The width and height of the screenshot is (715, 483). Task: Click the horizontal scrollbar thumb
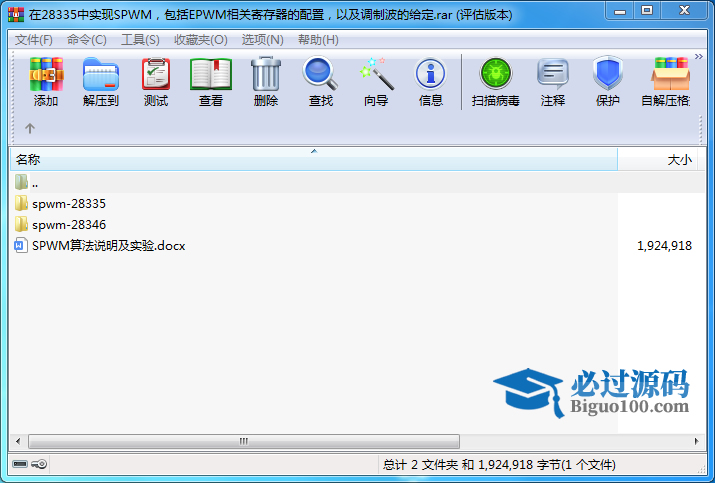tap(244, 441)
